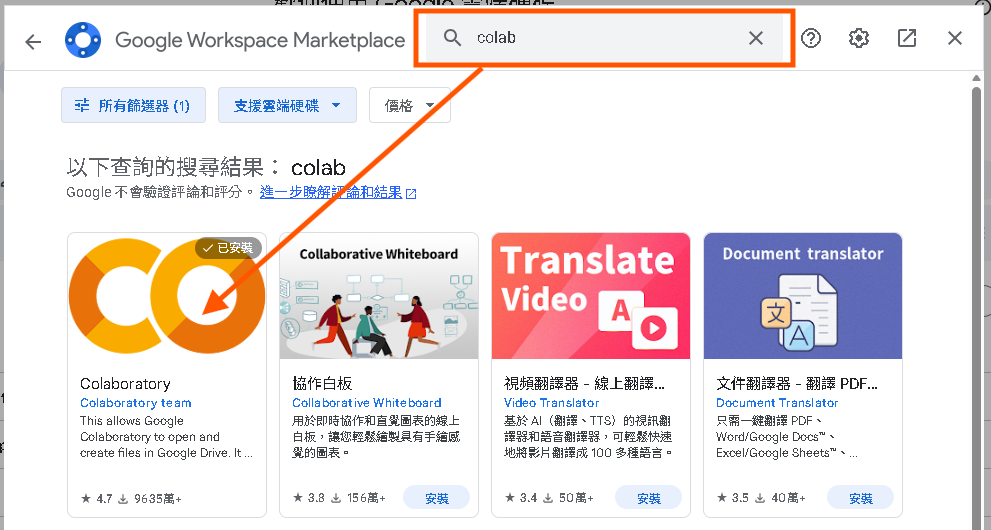Screen dimensions: 991x530
Task: Open Google Workspace Marketplace logo
Action: click(x=83, y=40)
